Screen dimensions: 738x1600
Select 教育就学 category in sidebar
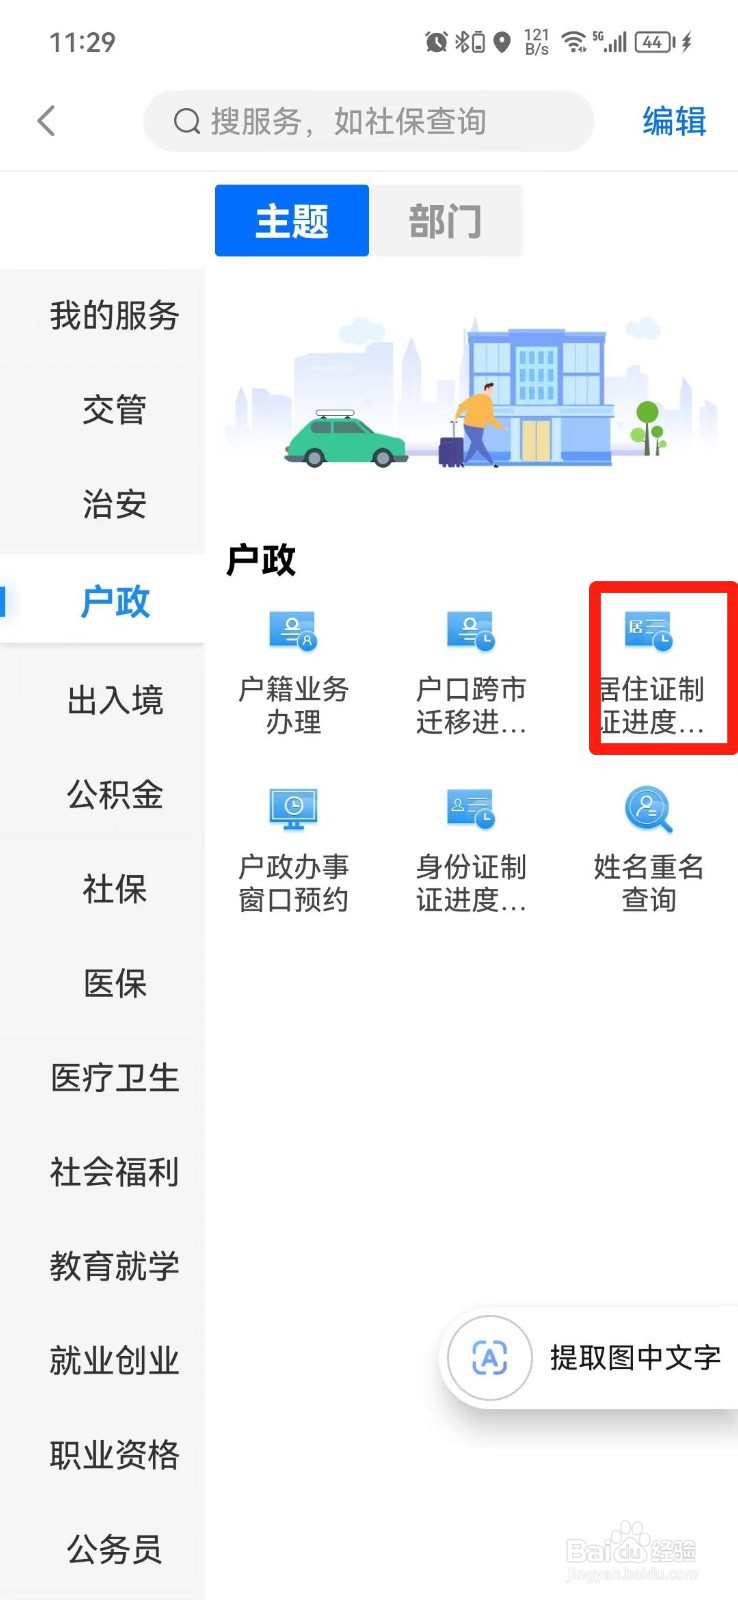(114, 1266)
